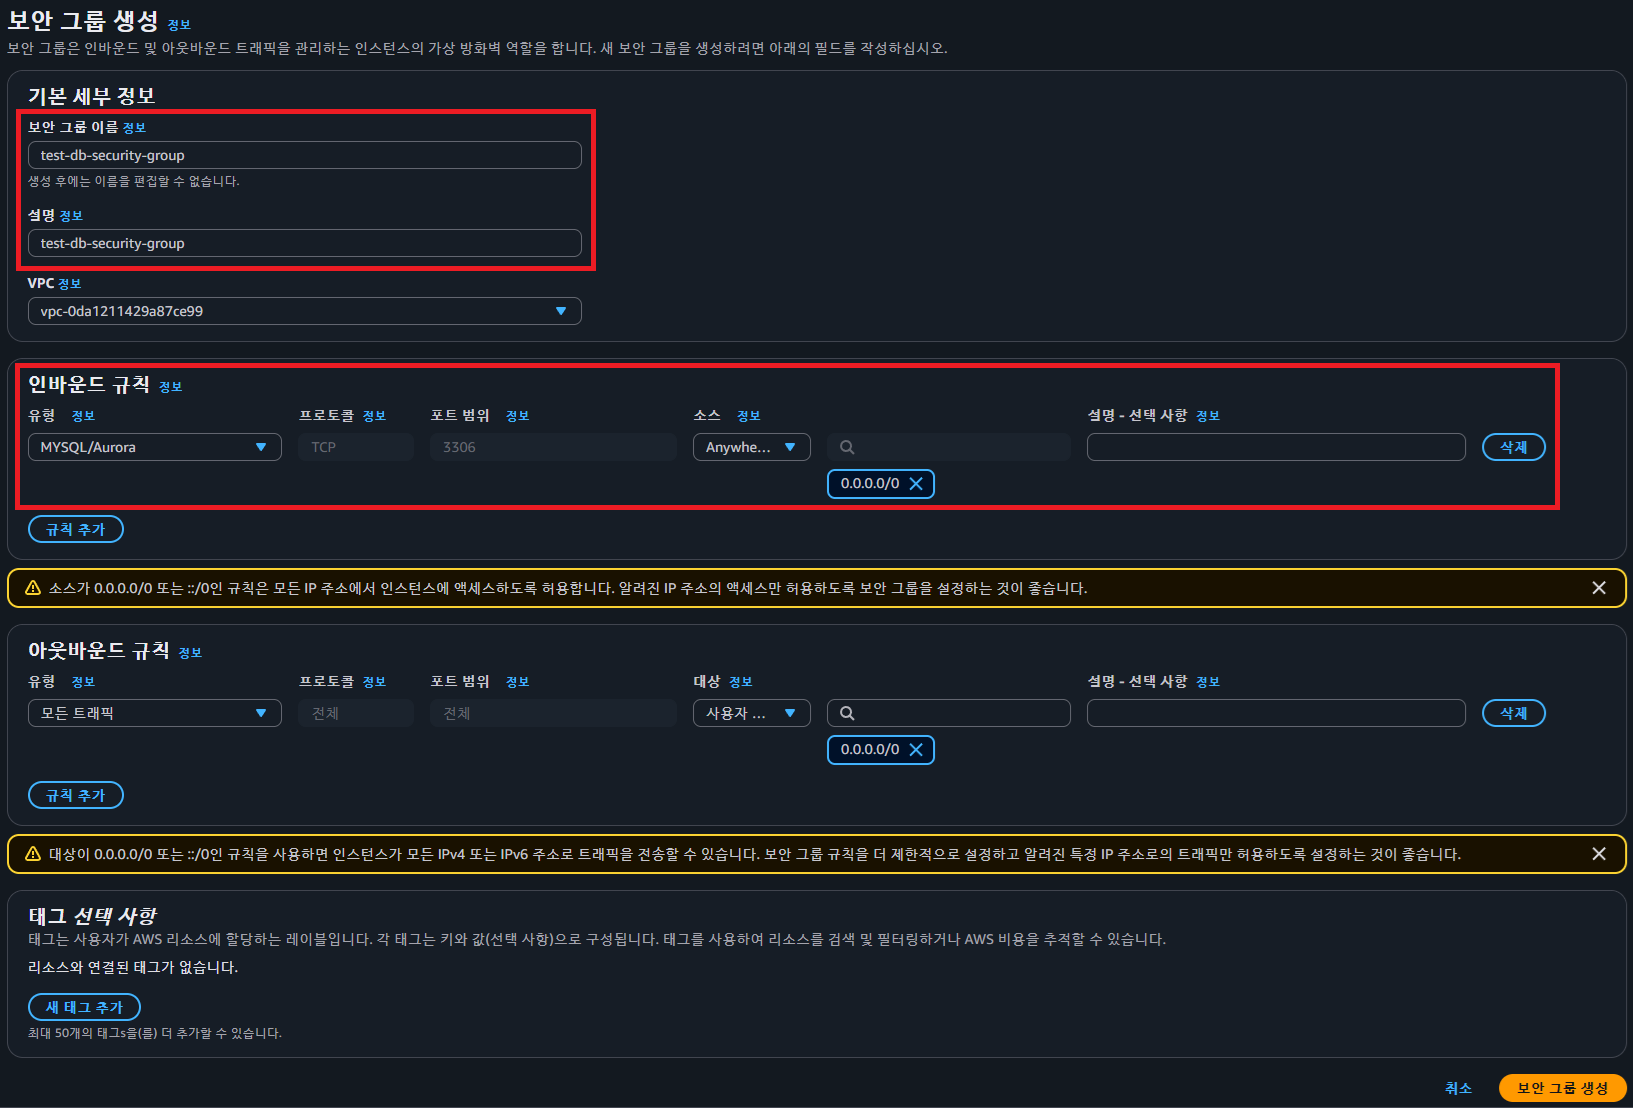Click the inbound rule description input
The width and height of the screenshot is (1633, 1108).
coord(1276,447)
